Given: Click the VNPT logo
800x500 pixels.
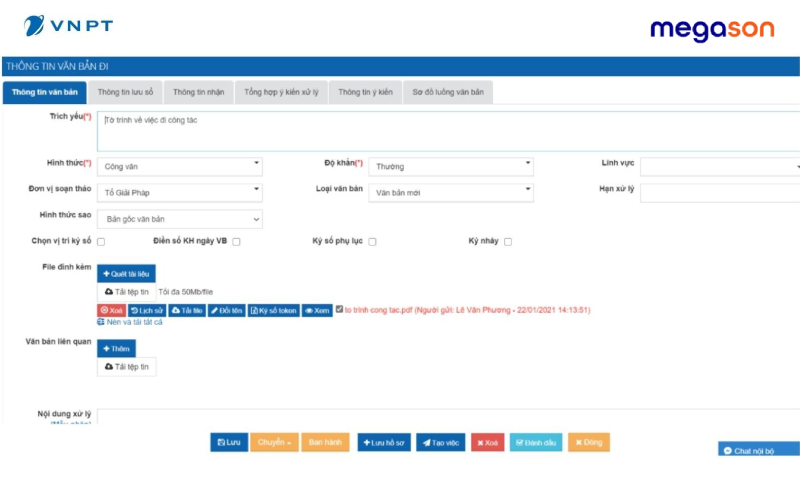Looking at the screenshot, I should [68, 26].
